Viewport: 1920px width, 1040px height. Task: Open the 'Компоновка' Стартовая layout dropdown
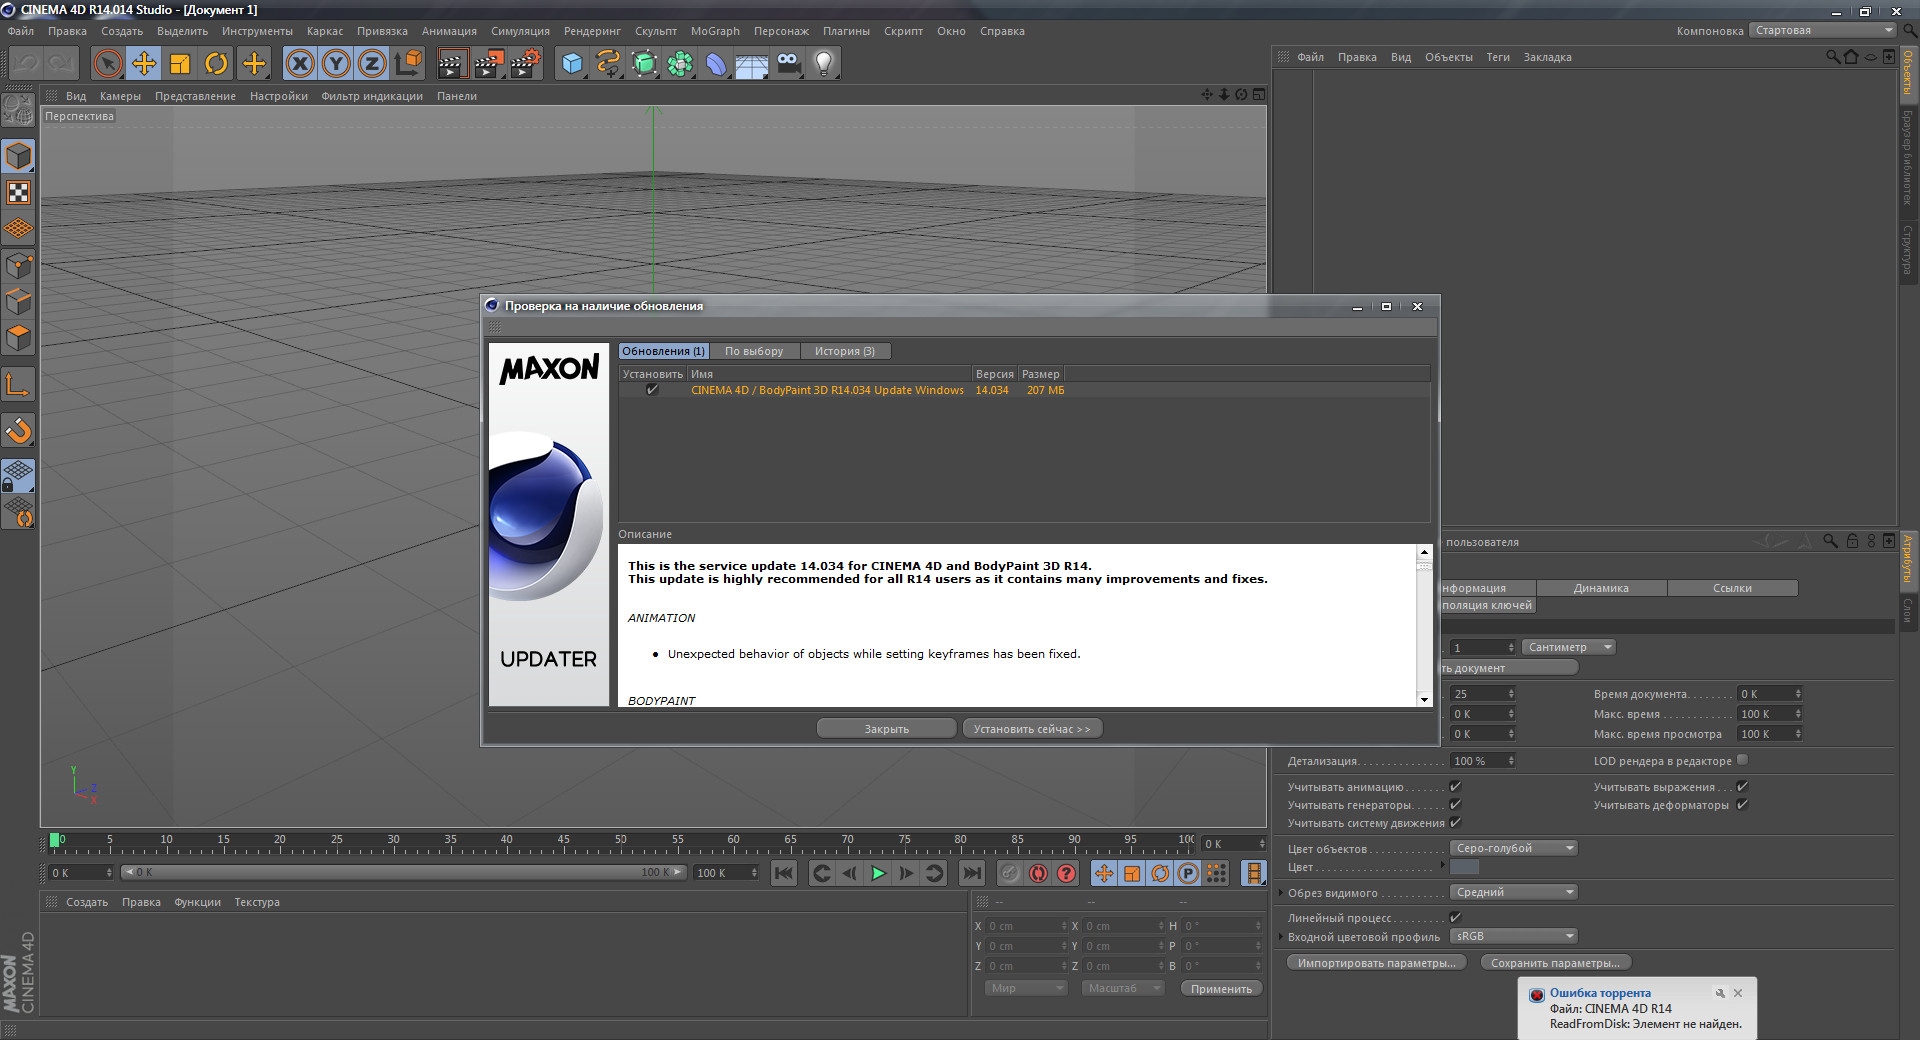[1824, 30]
